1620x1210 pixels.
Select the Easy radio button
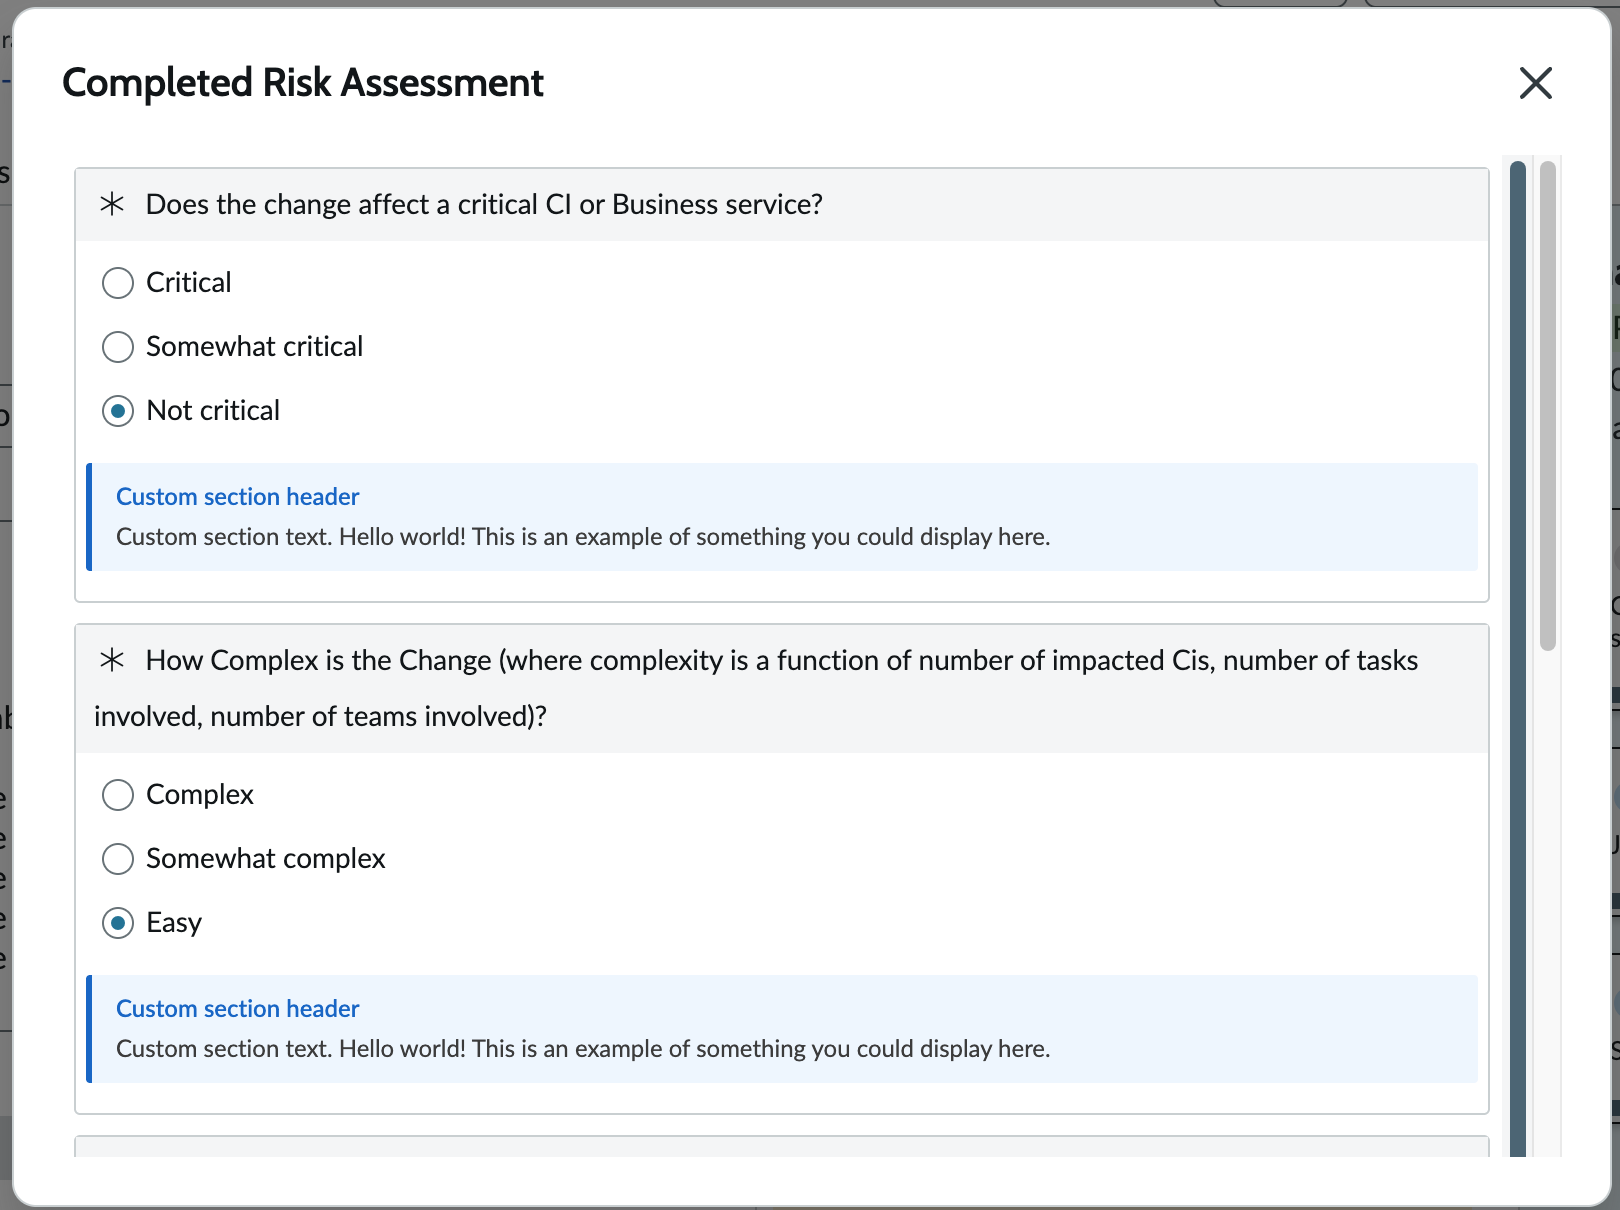coord(118,923)
